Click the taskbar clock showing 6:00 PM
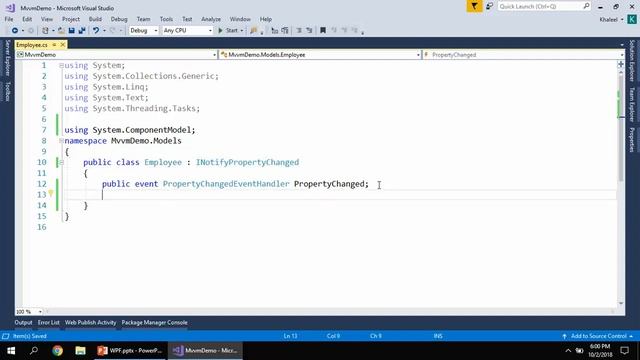This screenshot has width=640, height=360. [600, 351]
